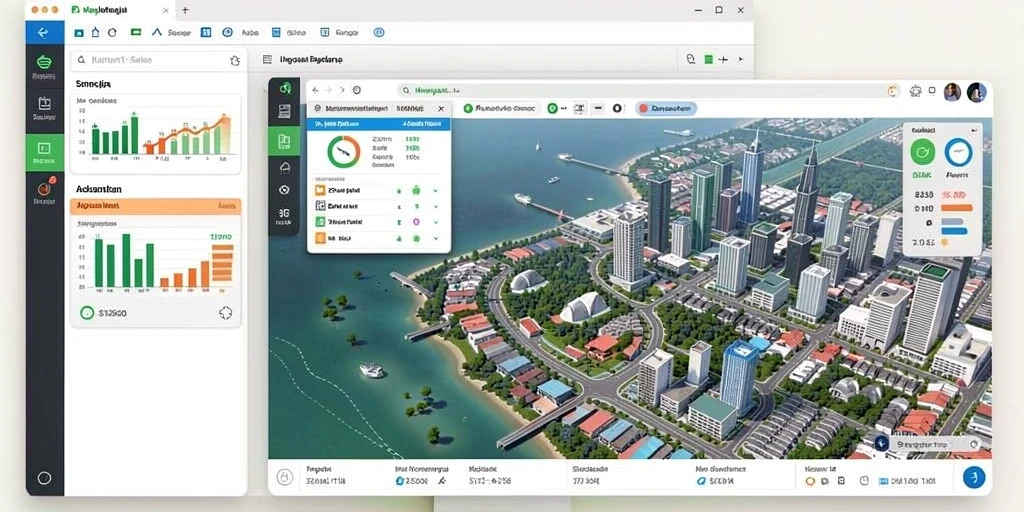Viewport: 1024px width, 512px height.
Task: Click the info circle at the rear sidebar bottom
Action: (x=44, y=478)
